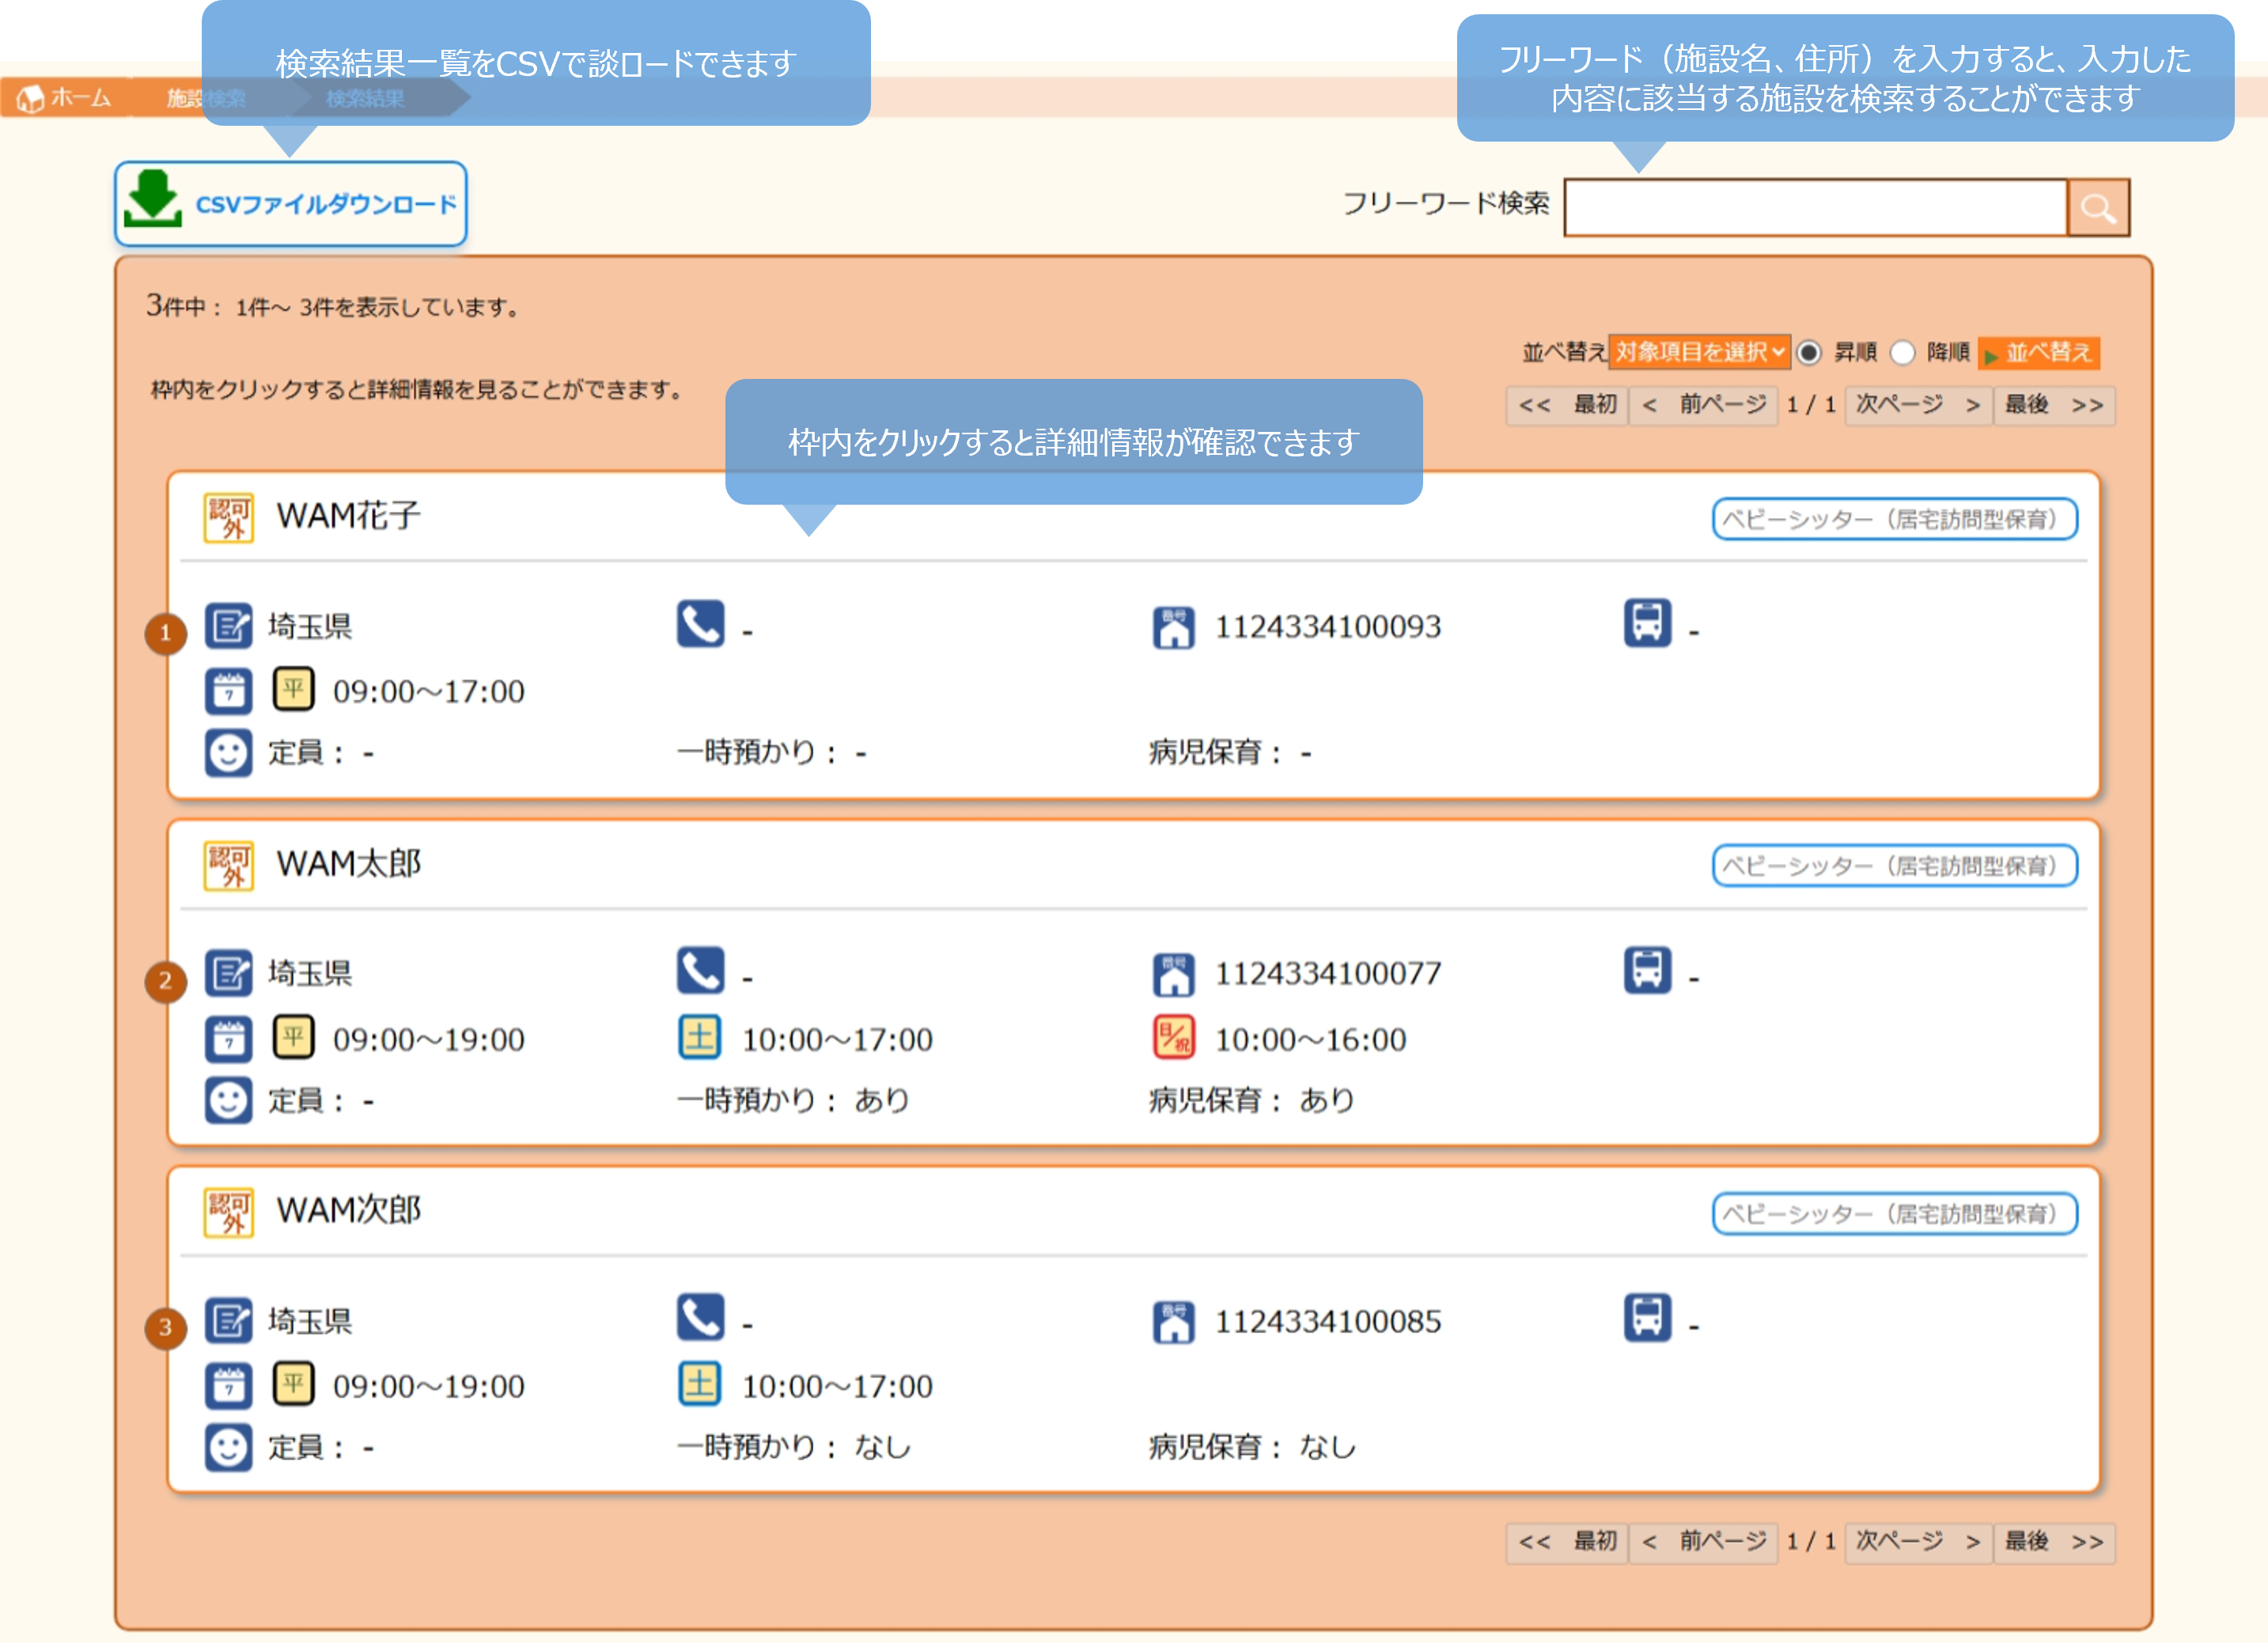Image resolution: width=2268 pixels, height=1643 pixels.
Task: Focus the フリーワード検索 text field
Action: tap(1815, 208)
